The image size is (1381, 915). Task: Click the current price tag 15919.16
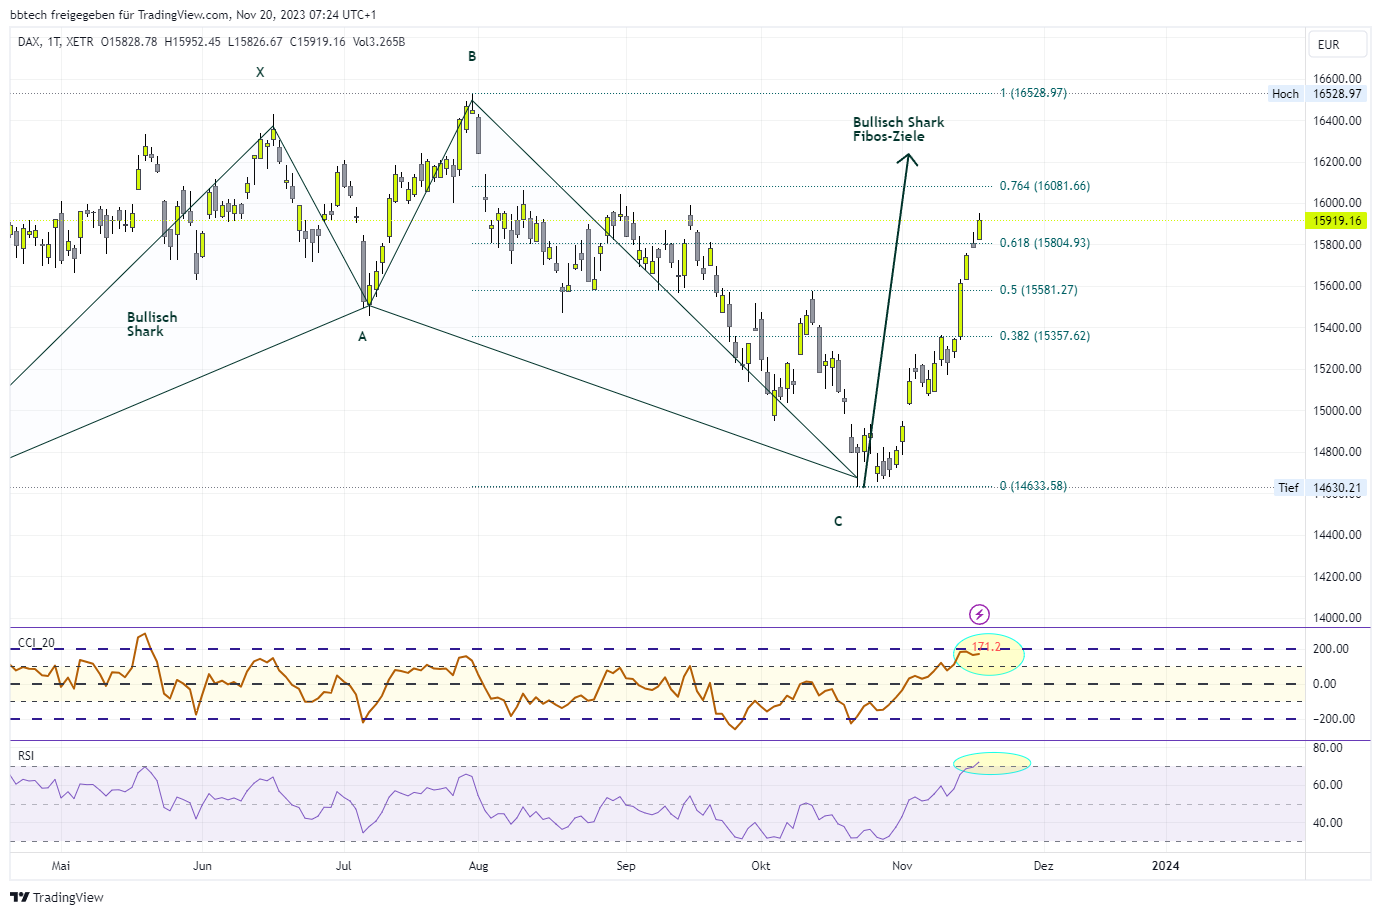coord(1337,221)
